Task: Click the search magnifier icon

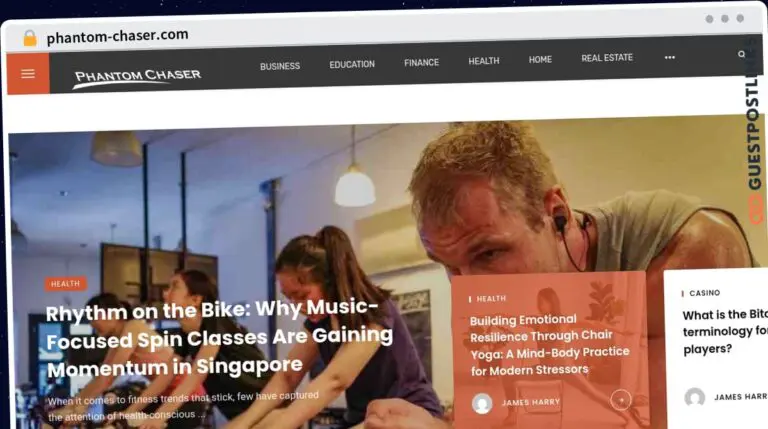Action: click(742, 54)
